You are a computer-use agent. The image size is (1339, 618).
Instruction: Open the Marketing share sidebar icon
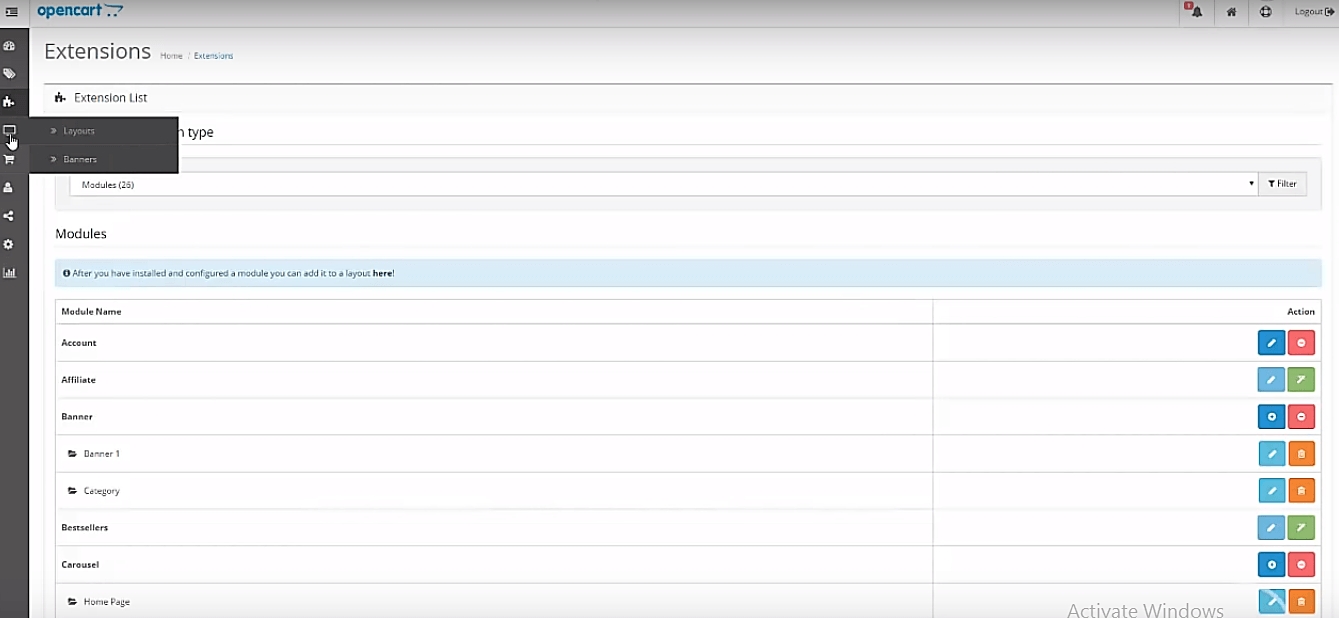point(9,216)
